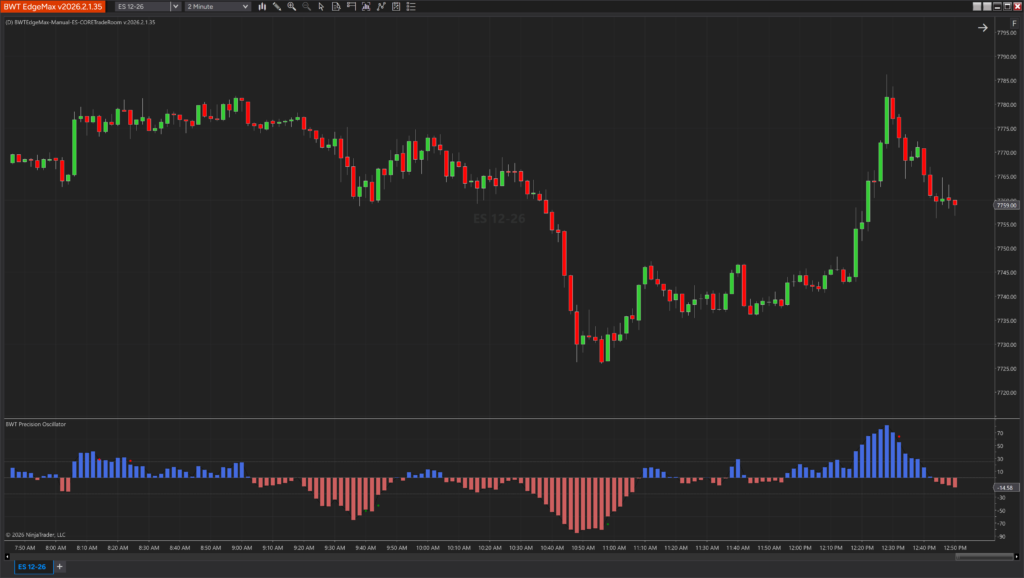Viewport: 1024px width, 578px height.
Task: Click the -14.58 oscillator value marker
Action: click(1006, 488)
